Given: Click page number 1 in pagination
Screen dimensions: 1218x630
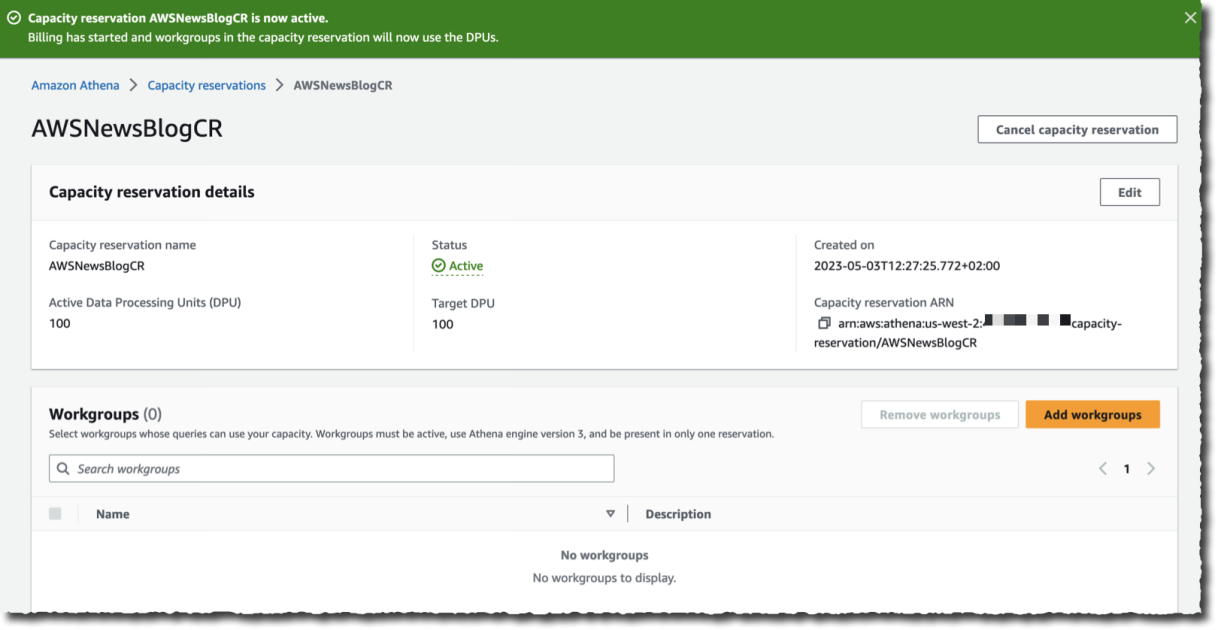Looking at the screenshot, I should click(1126, 468).
